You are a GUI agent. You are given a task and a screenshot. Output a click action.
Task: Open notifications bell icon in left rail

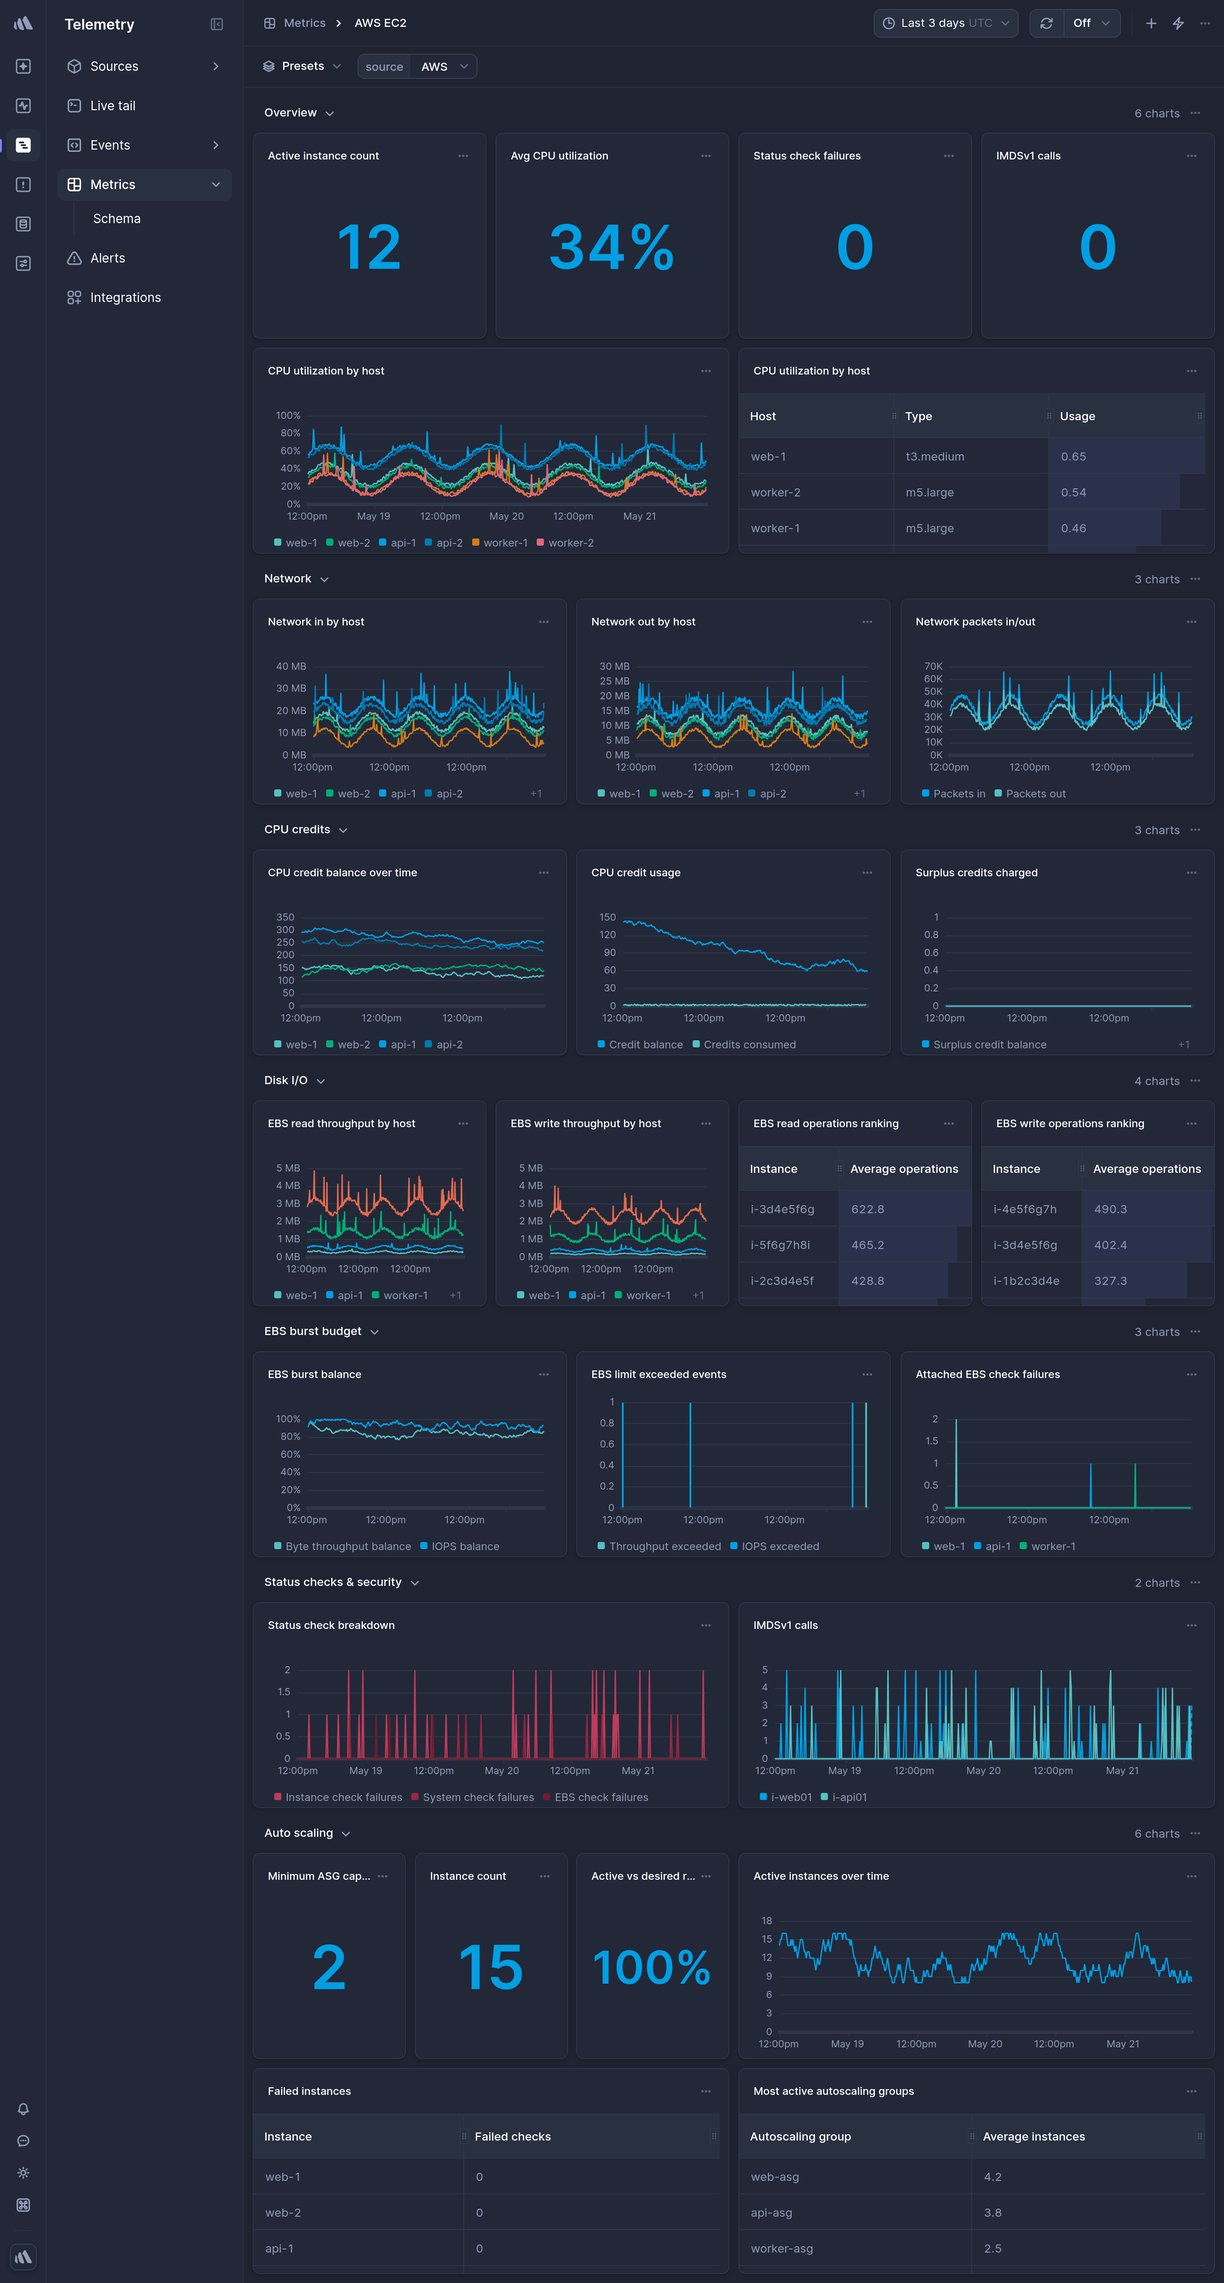click(x=23, y=2109)
